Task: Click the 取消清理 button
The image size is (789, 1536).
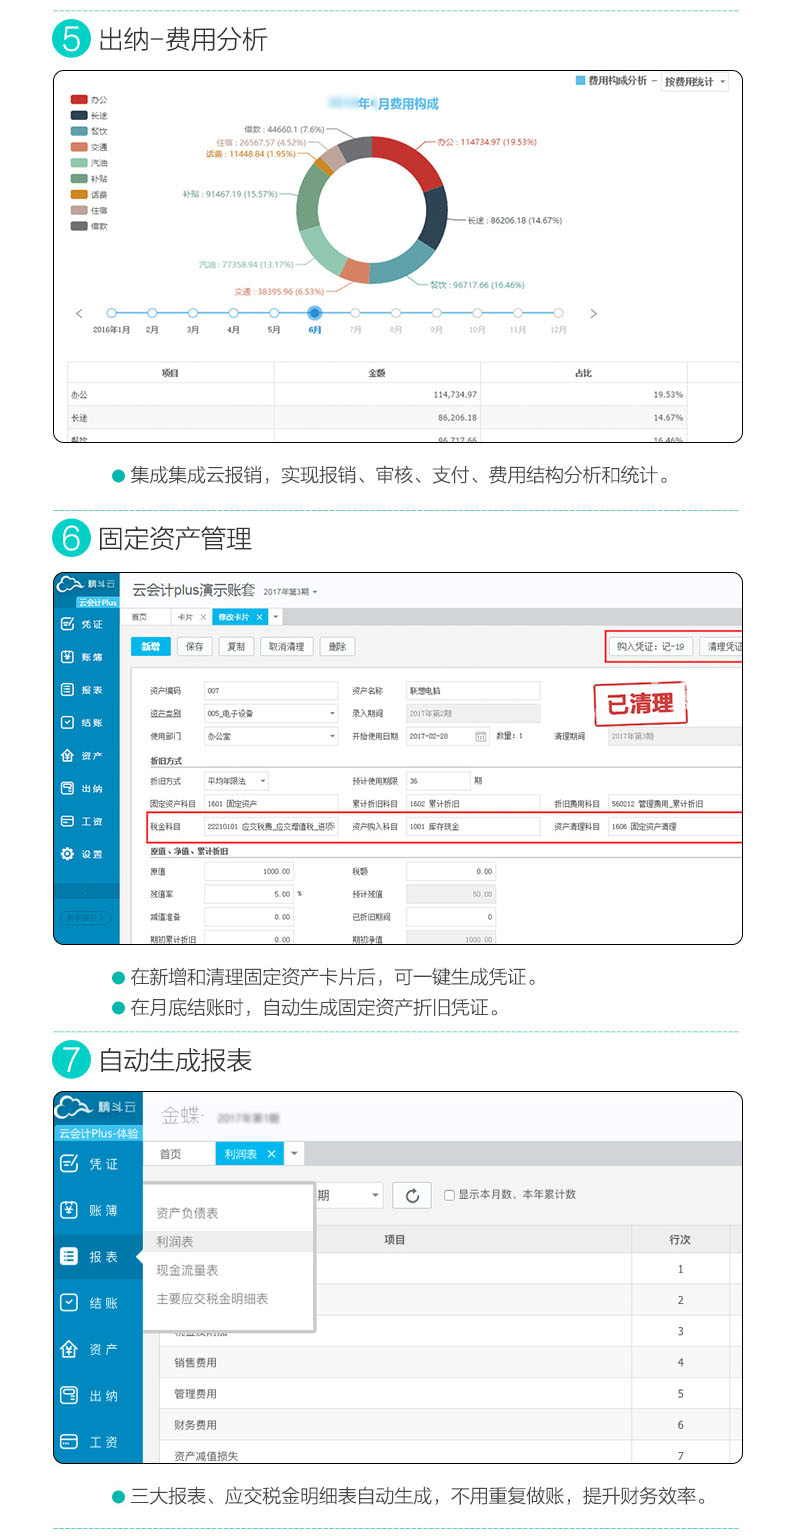Action: coord(288,647)
